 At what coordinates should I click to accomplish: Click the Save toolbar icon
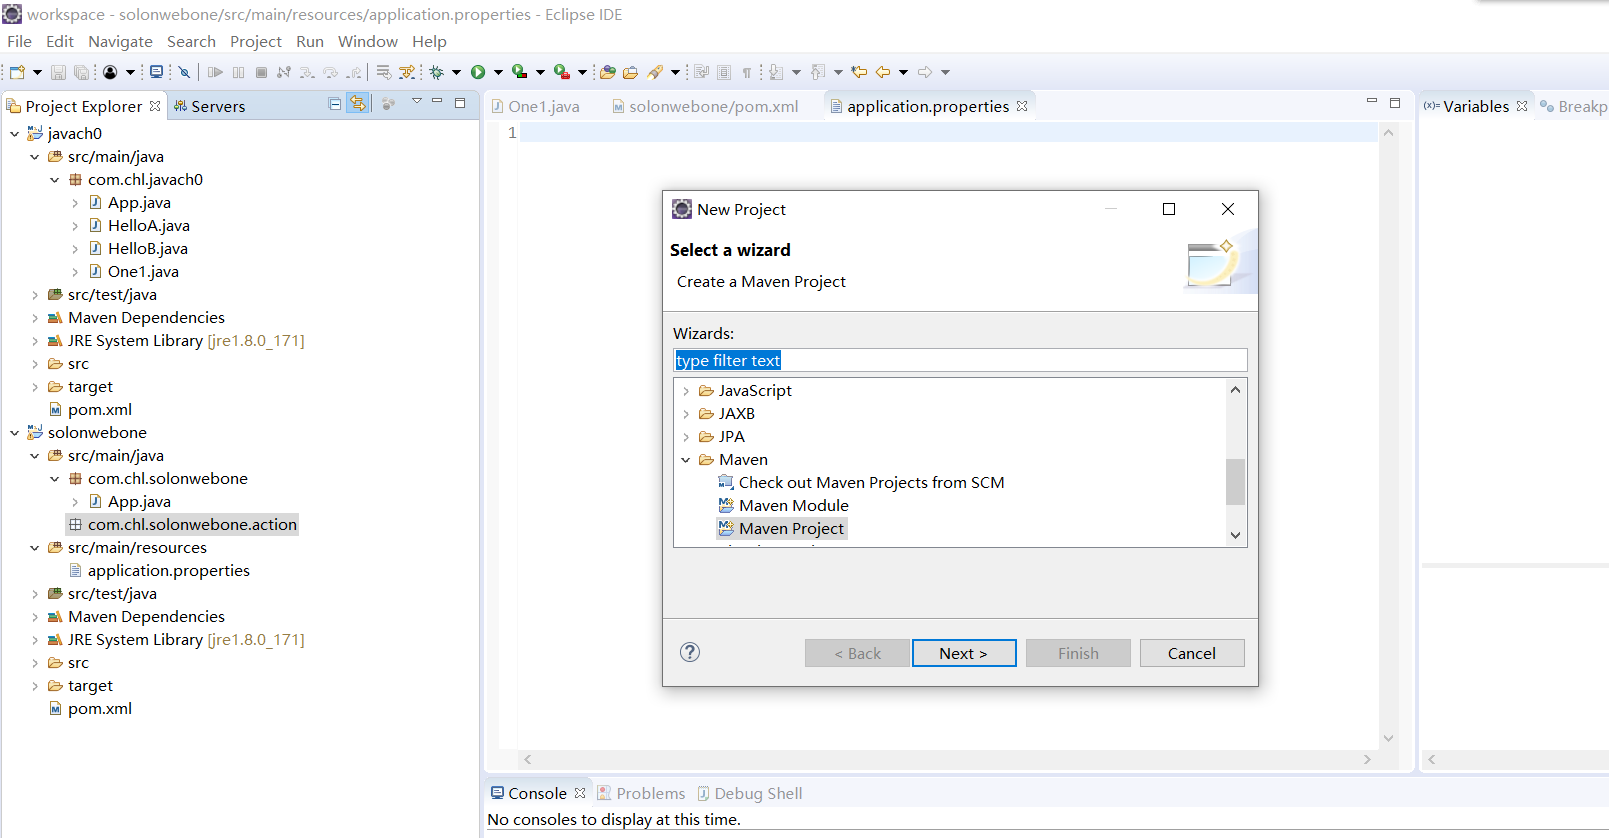click(58, 72)
